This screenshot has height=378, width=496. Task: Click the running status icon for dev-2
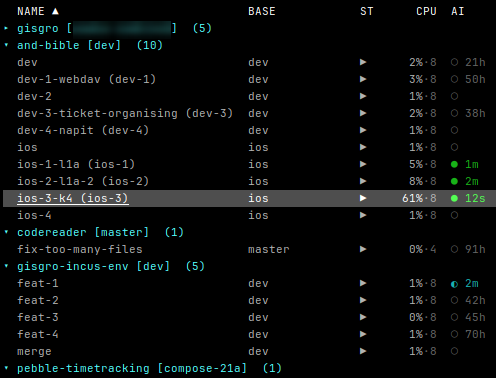(363, 96)
